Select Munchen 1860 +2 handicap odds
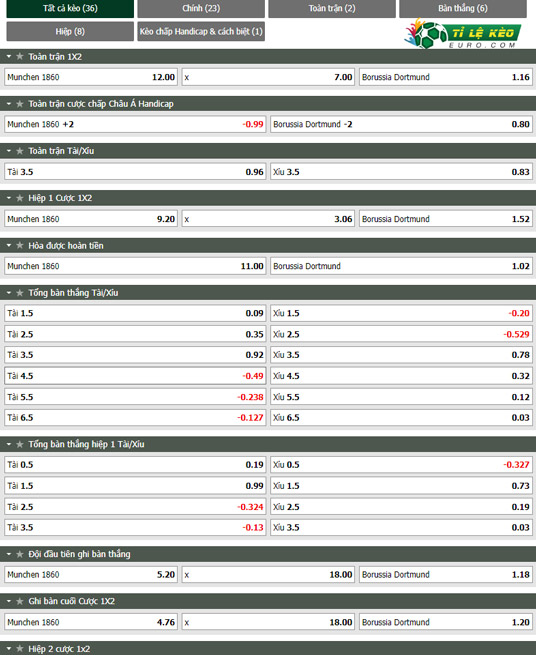The image size is (536, 655). [x=135, y=124]
